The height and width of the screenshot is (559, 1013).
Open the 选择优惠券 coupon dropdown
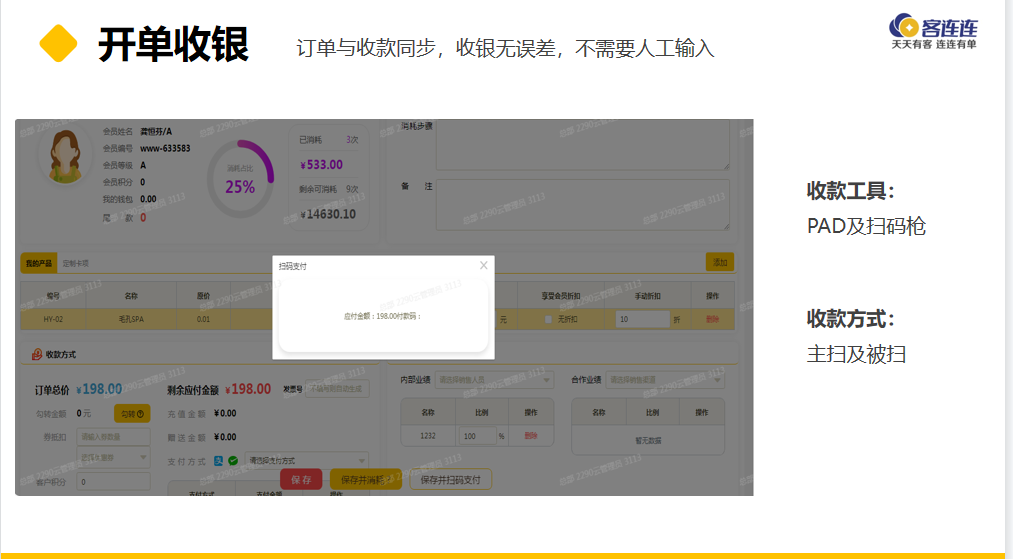[x=113, y=458]
